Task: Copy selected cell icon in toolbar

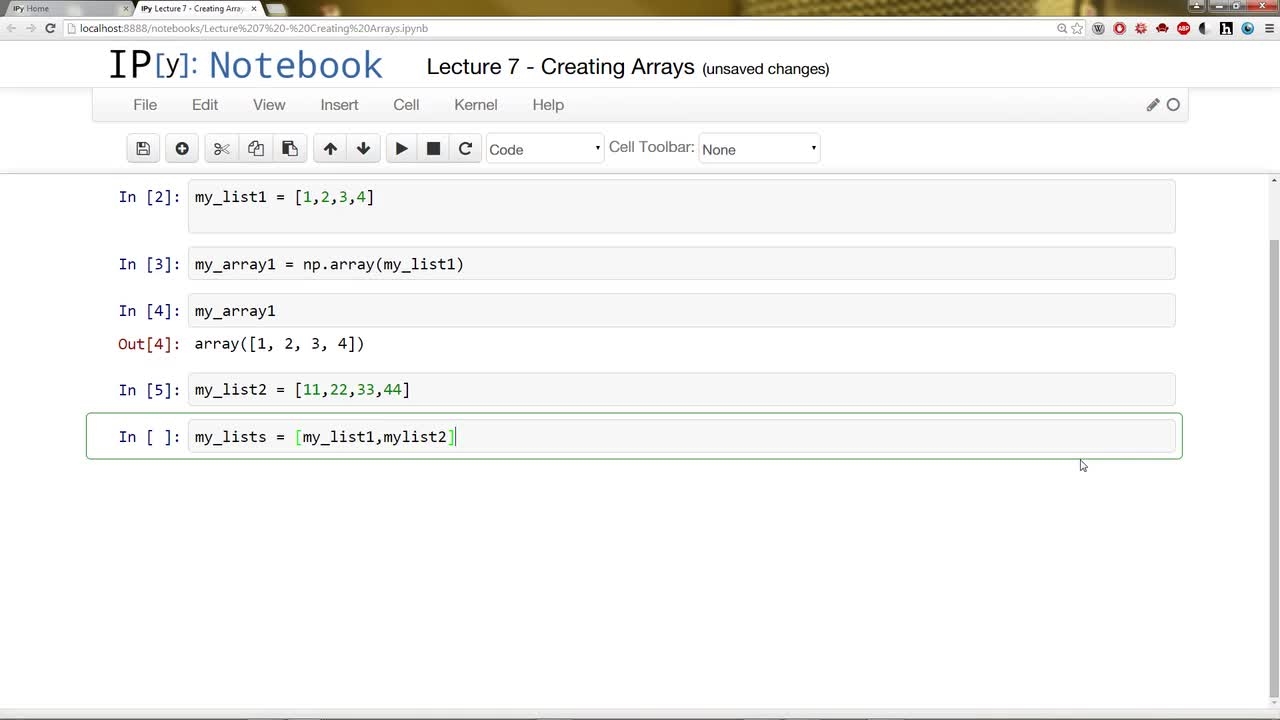Action: pos(256,149)
